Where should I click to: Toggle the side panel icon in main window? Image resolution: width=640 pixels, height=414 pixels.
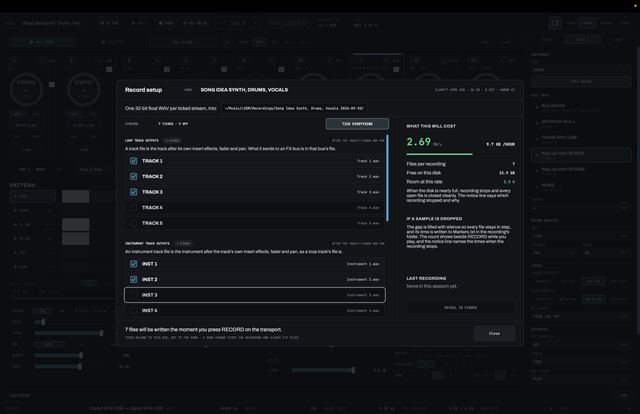[x=555, y=23]
